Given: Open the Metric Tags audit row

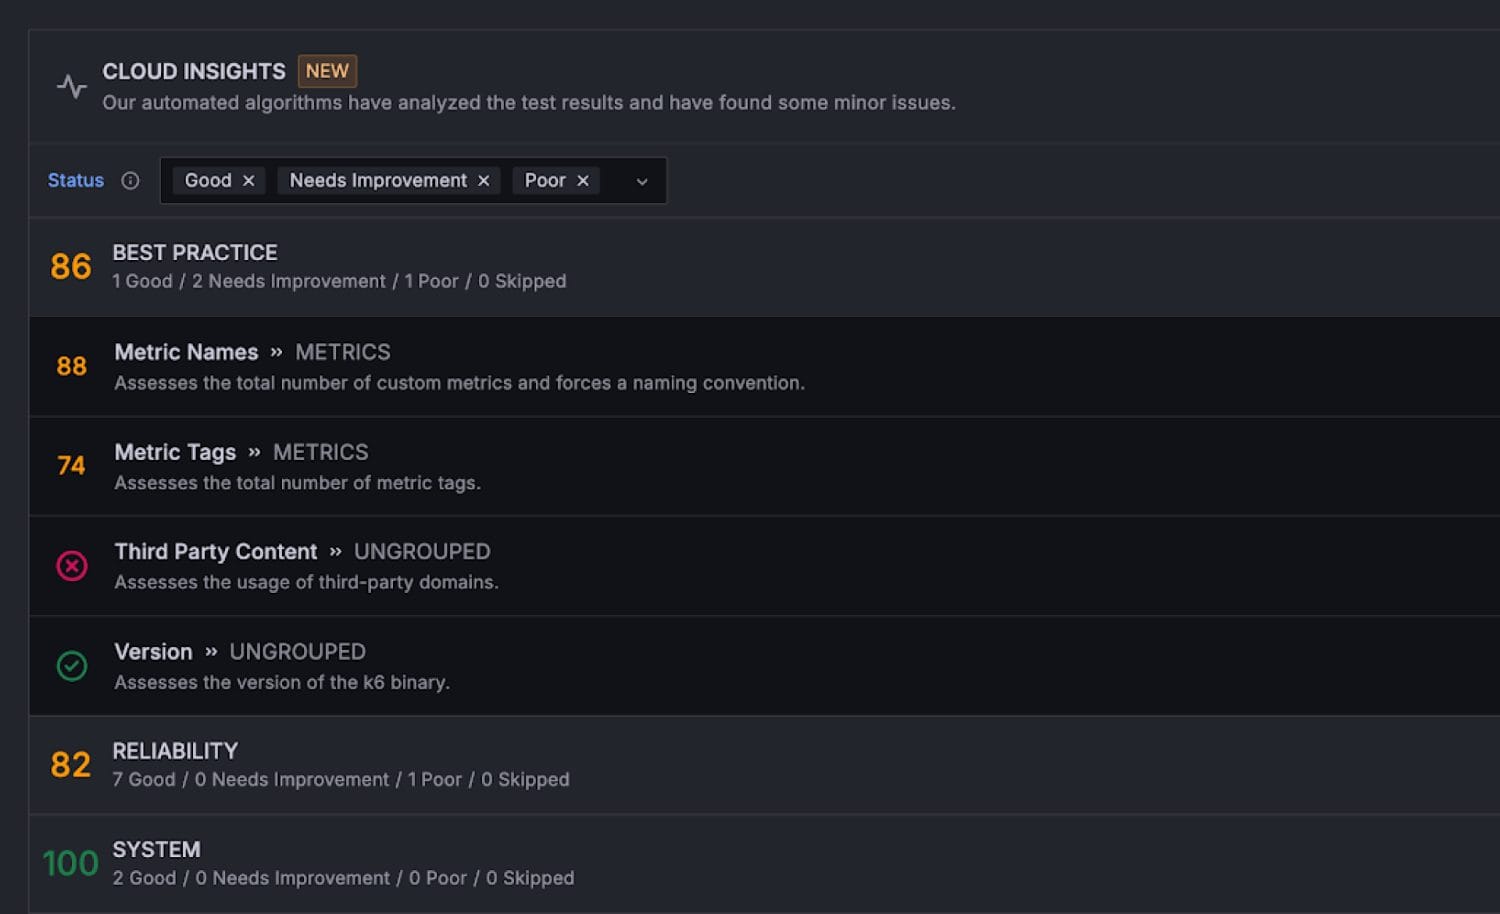Looking at the screenshot, I should (x=764, y=466).
